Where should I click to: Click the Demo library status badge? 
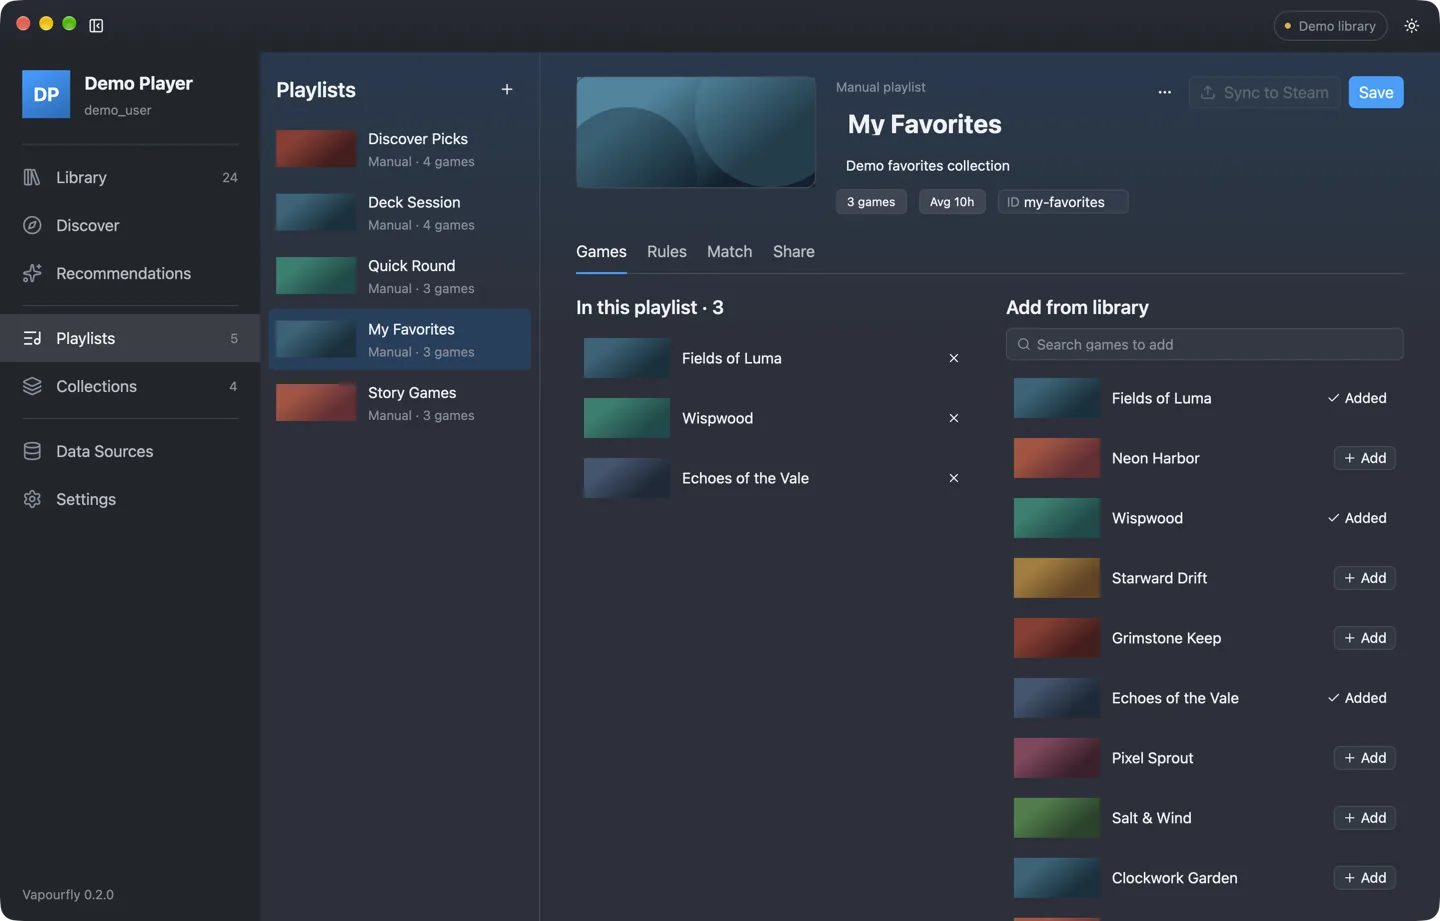(x=1330, y=26)
